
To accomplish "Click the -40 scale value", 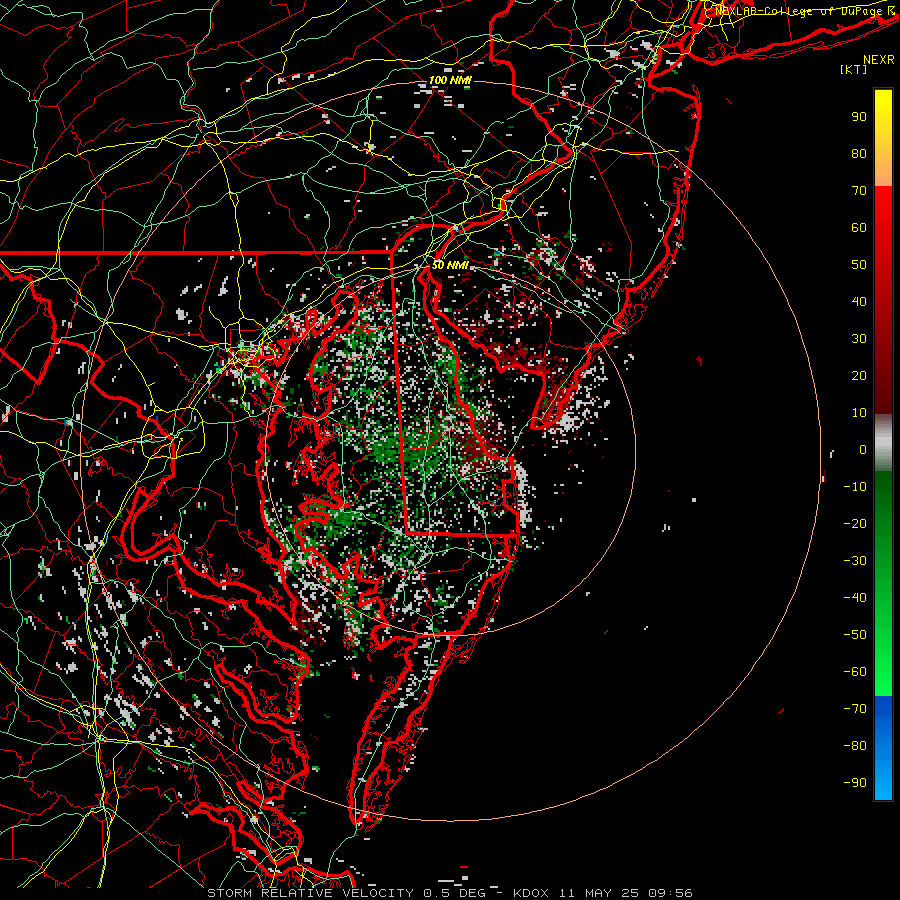I will [x=855, y=598].
